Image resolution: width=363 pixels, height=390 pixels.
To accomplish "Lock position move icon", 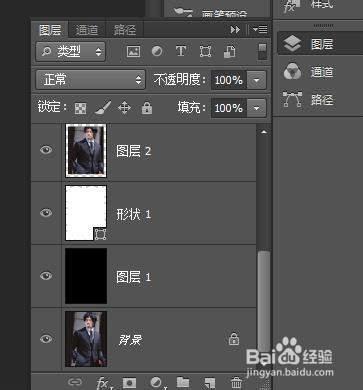I will [x=124, y=108].
